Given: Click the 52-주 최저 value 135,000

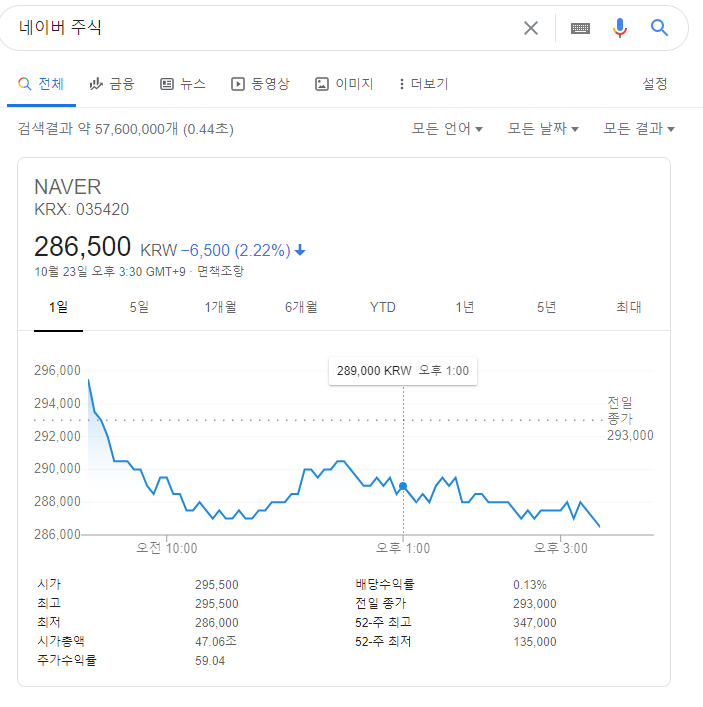Looking at the screenshot, I should pyautogui.click(x=535, y=642).
